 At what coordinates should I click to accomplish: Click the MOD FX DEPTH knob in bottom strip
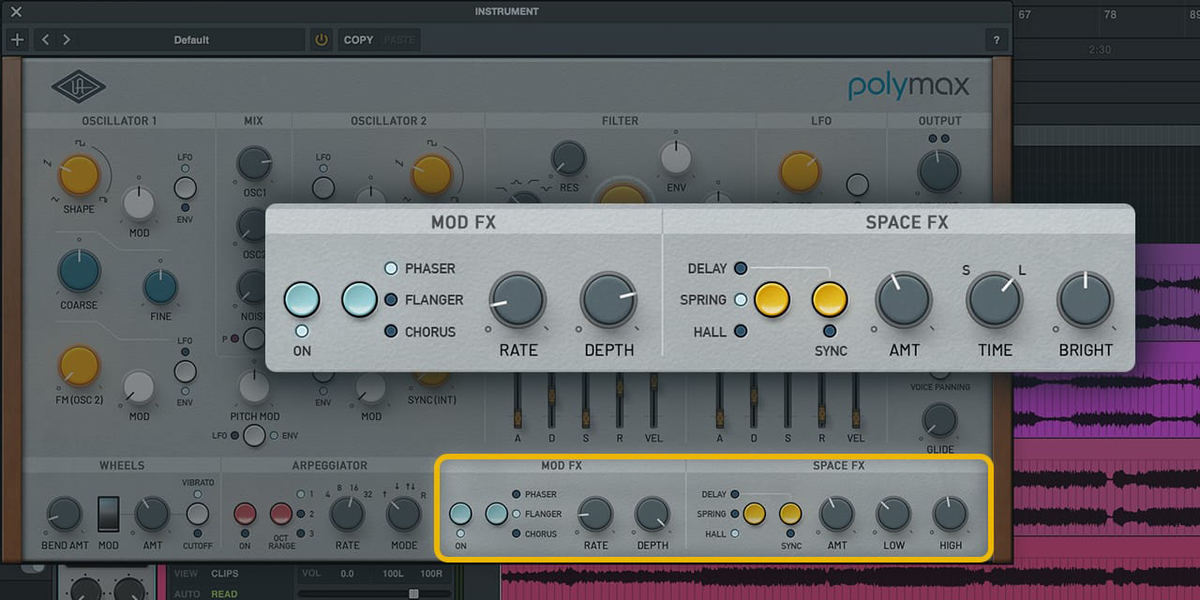[652, 514]
